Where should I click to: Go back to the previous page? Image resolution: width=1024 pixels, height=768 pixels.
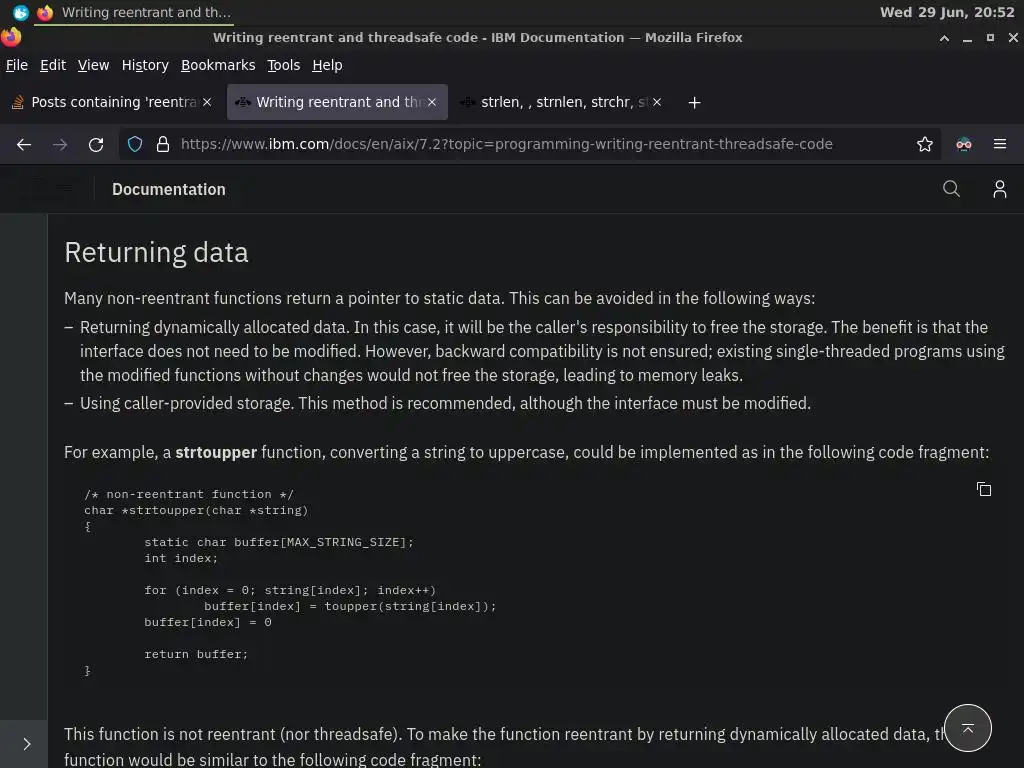click(24, 144)
